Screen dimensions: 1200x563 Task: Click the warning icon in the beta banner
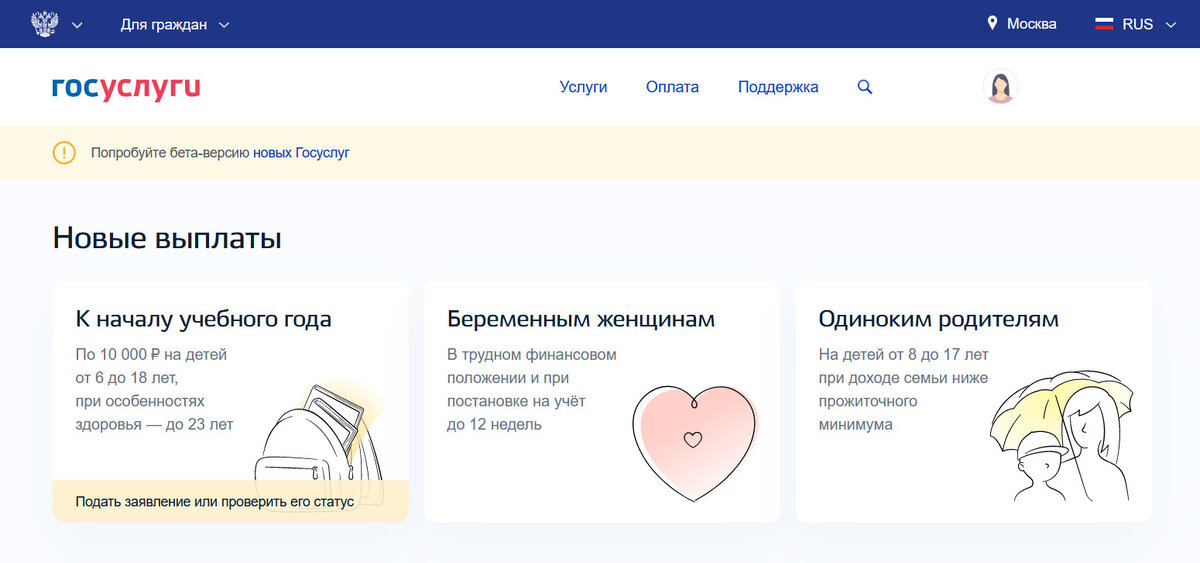(x=64, y=153)
